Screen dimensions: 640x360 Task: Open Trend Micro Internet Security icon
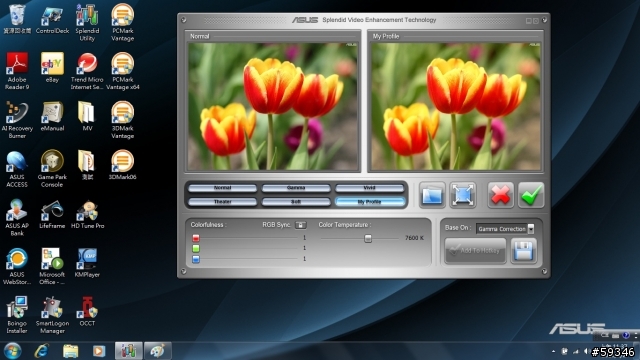click(x=87, y=71)
